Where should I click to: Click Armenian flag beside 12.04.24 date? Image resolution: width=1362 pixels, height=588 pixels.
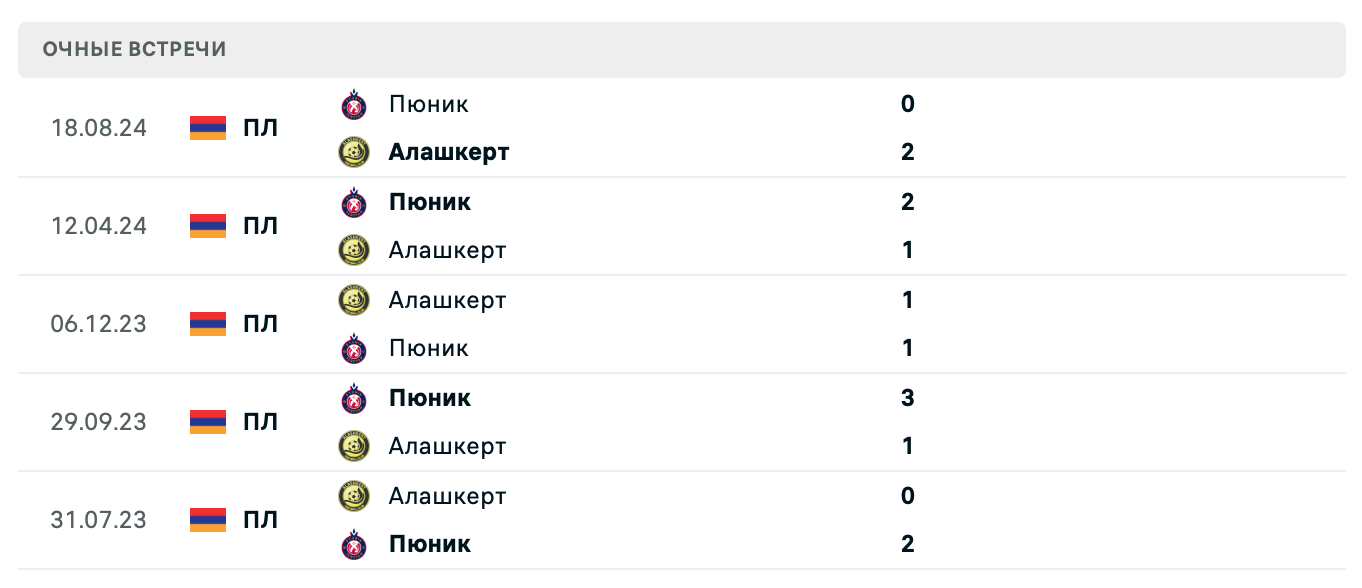pyautogui.click(x=208, y=226)
